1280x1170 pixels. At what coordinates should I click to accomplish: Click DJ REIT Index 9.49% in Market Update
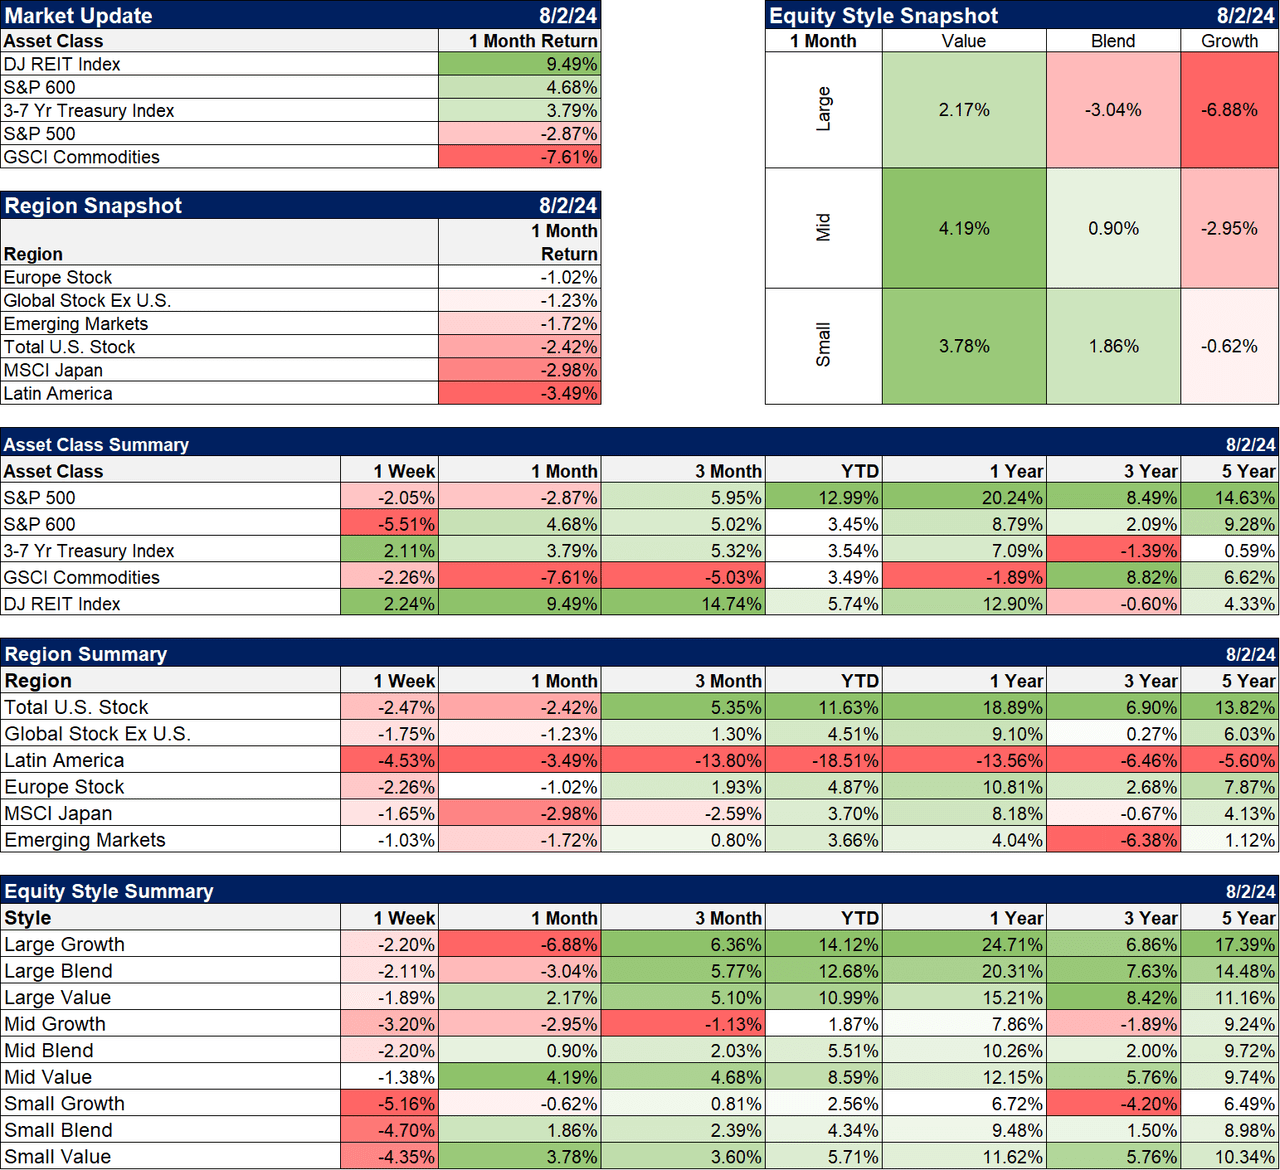click(519, 64)
